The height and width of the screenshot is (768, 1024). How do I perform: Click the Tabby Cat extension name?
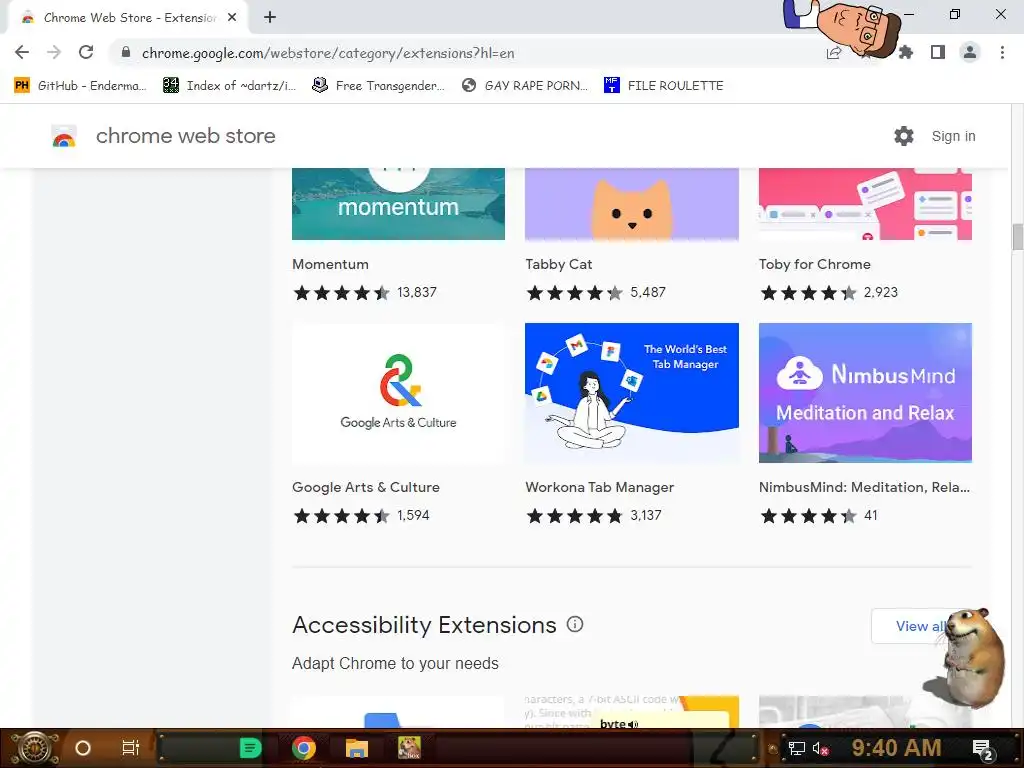coord(558,264)
